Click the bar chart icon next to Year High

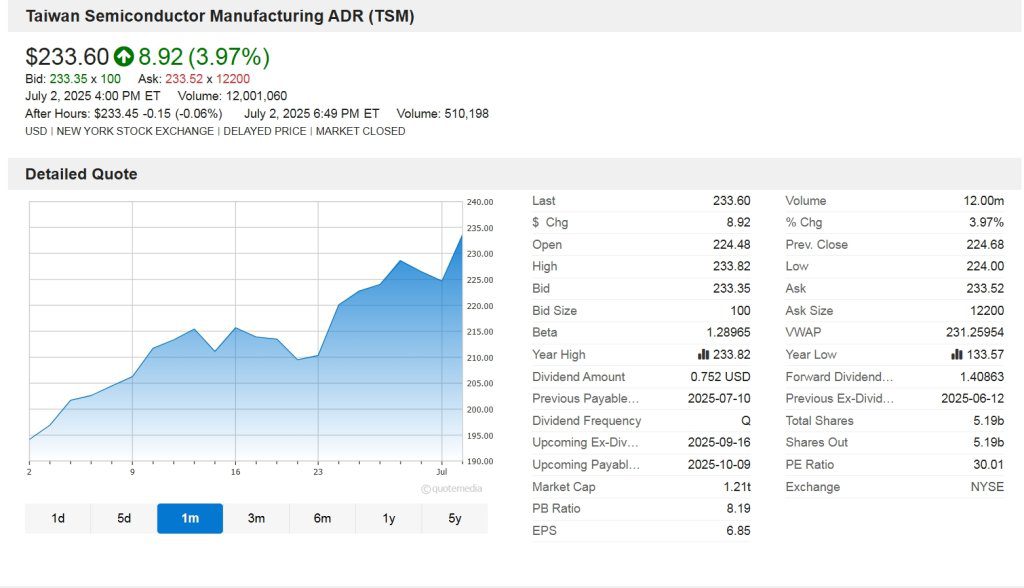(703, 355)
